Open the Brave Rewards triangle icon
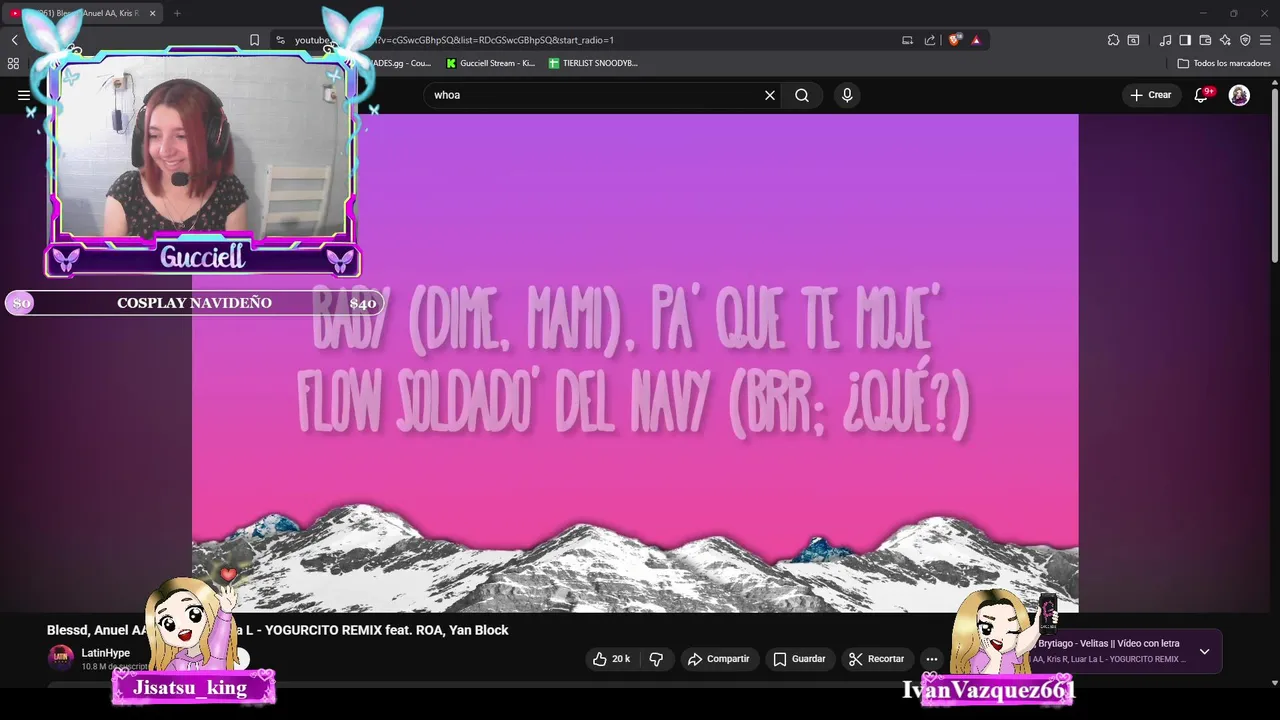 pos(976,40)
